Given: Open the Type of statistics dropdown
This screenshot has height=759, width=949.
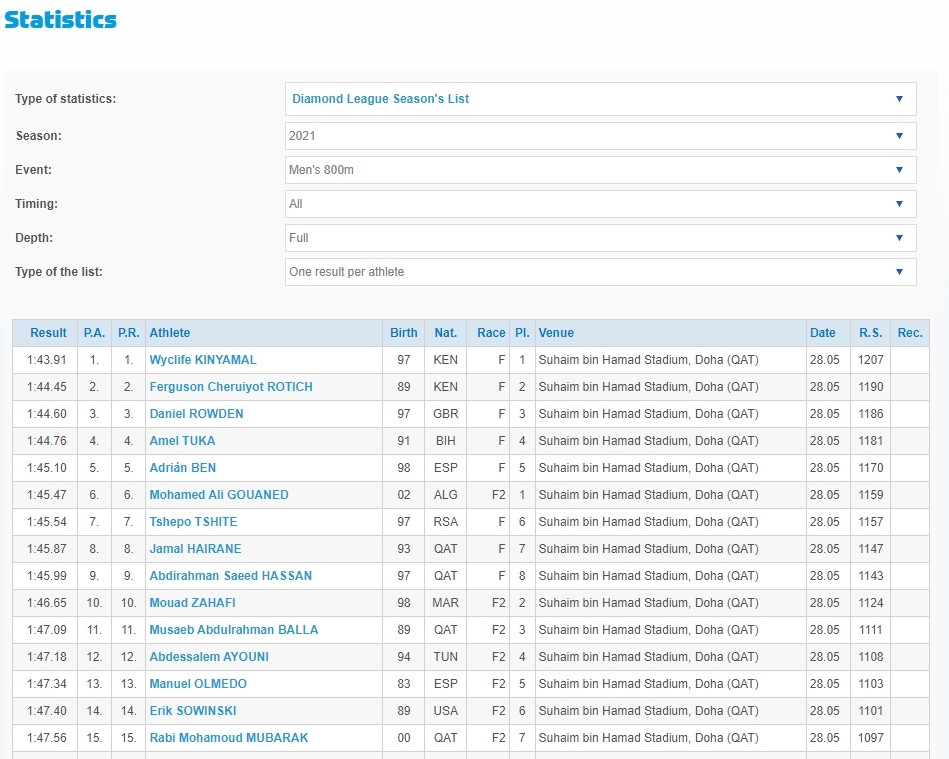Looking at the screenshot, I should [x=600, y=99].
